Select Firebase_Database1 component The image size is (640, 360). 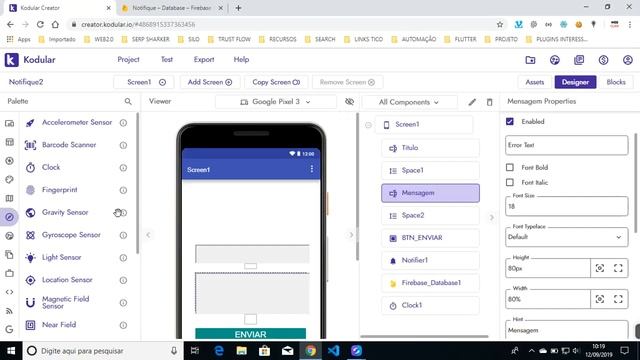coord(430,283)
